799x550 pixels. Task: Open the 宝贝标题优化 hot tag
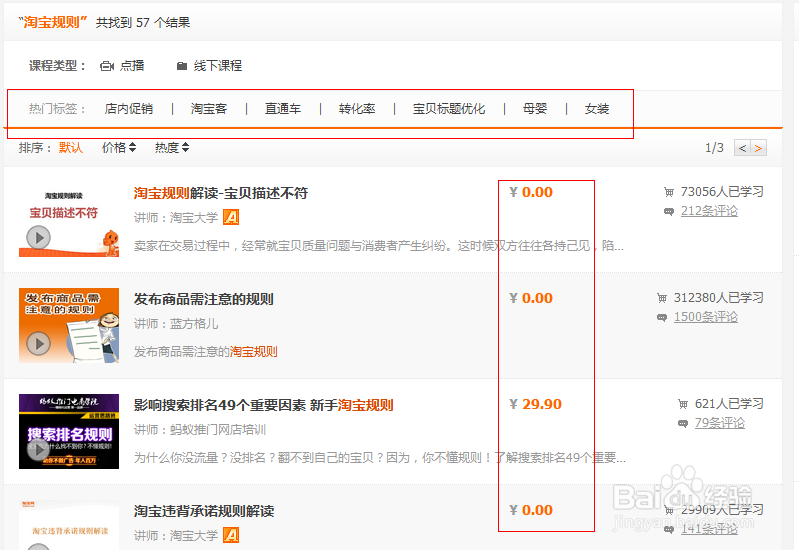(449, 109)
